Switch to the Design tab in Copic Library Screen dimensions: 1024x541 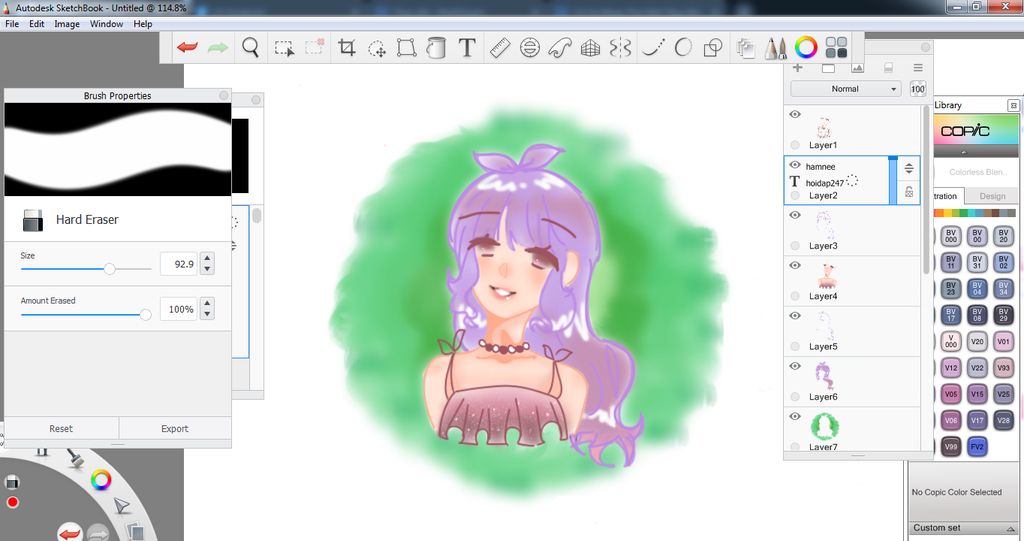992,196
